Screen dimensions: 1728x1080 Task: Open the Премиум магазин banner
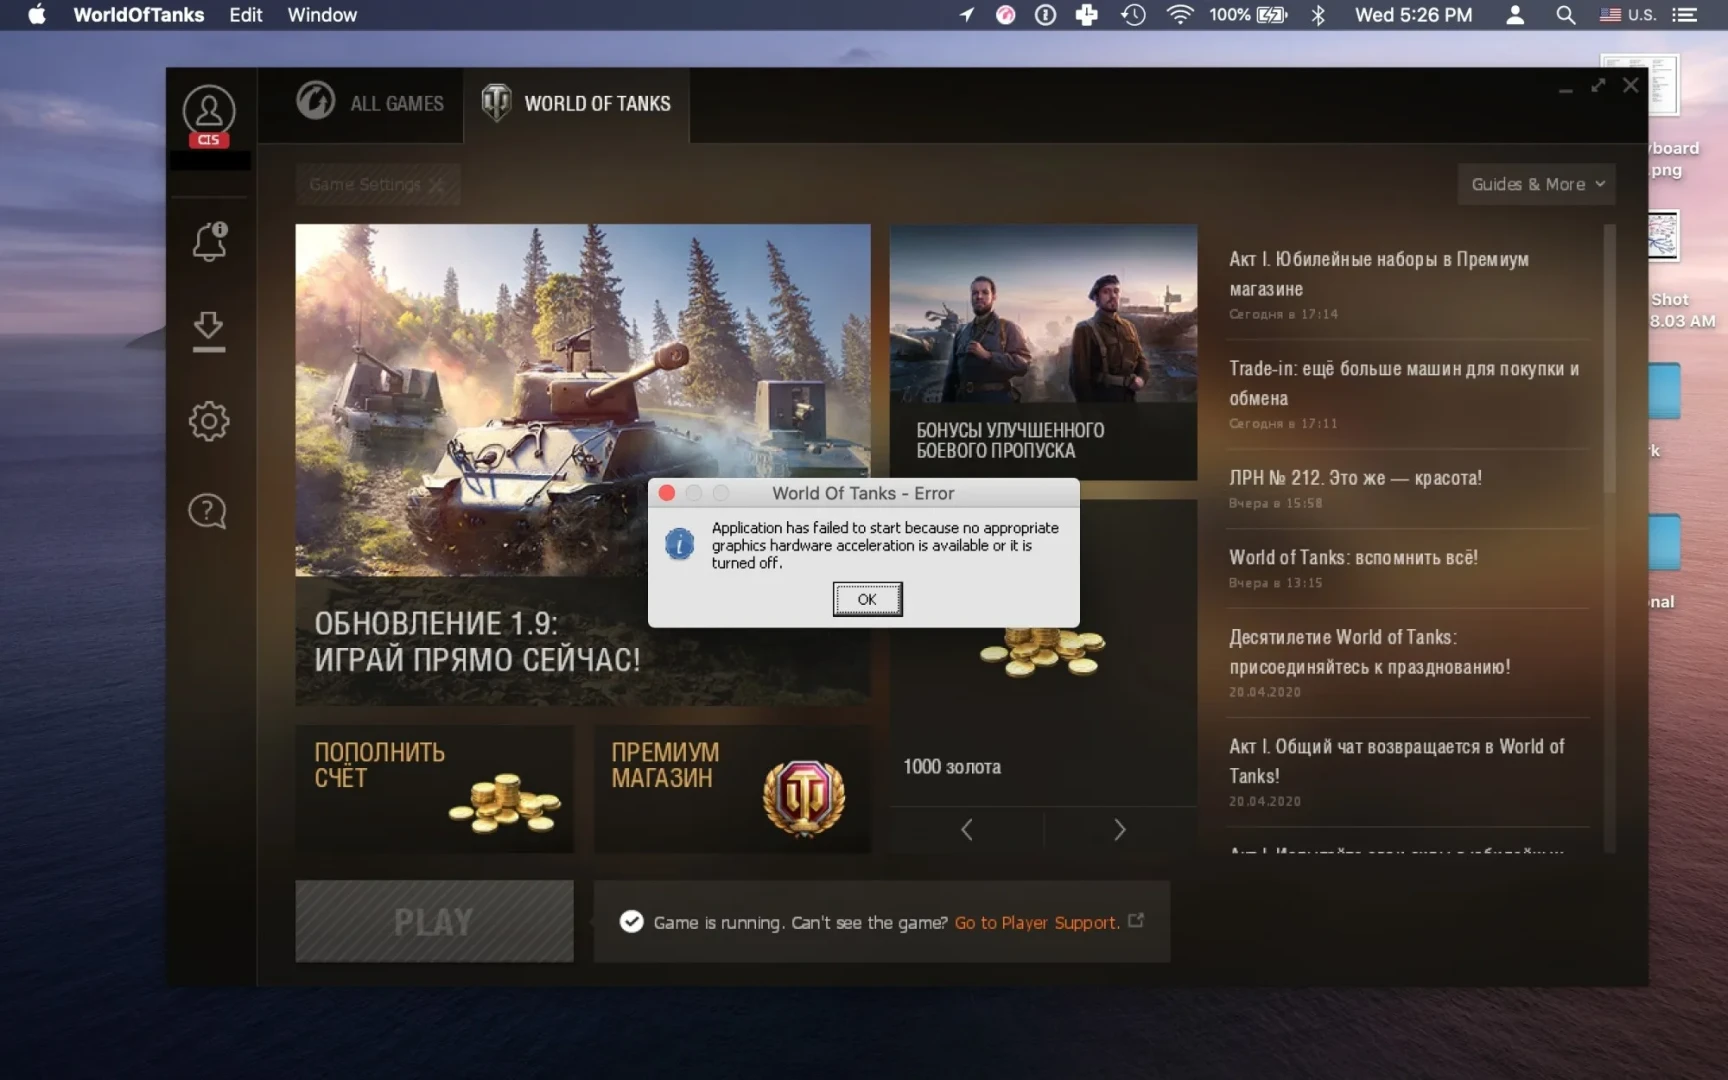[x=732, y=789]
